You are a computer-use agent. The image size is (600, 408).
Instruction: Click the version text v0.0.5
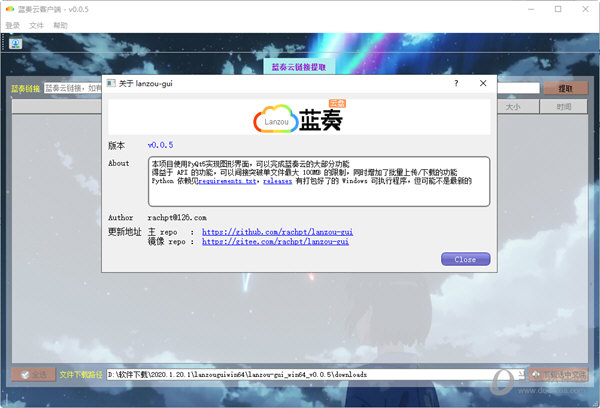click(160, 145)
